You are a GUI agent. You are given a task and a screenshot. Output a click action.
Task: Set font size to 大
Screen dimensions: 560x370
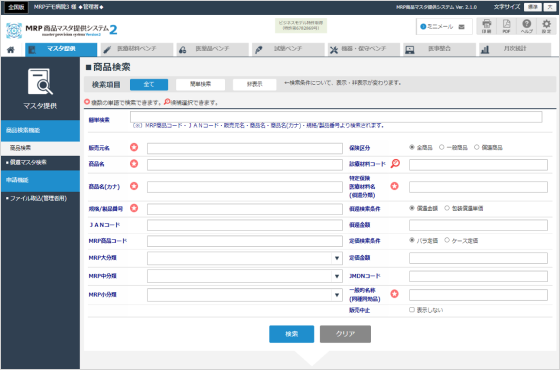(549, 7)
